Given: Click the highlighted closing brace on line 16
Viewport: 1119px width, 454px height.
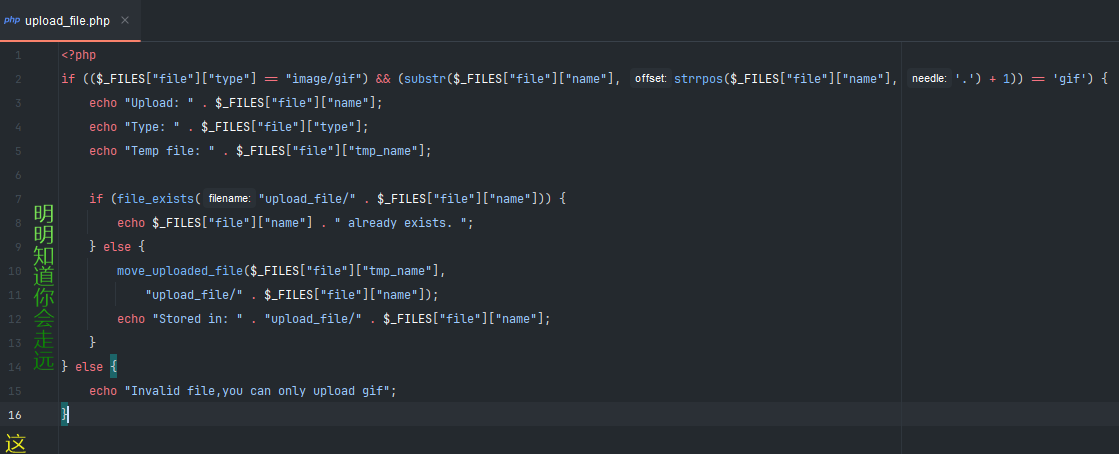Looking at the screenshot, I should [x=65, y=414].
